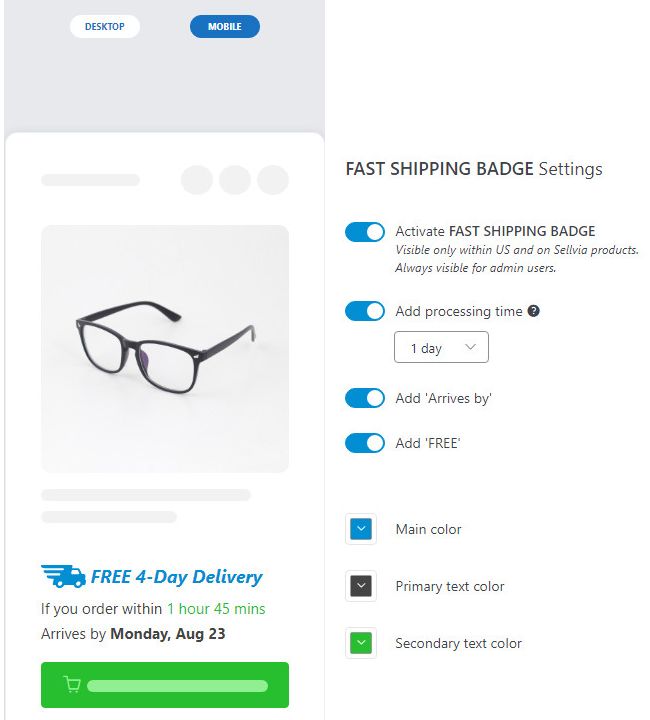The image size is (650, 720).
Task: Click the Add processing time label
Action: click(x=458, y=311)
